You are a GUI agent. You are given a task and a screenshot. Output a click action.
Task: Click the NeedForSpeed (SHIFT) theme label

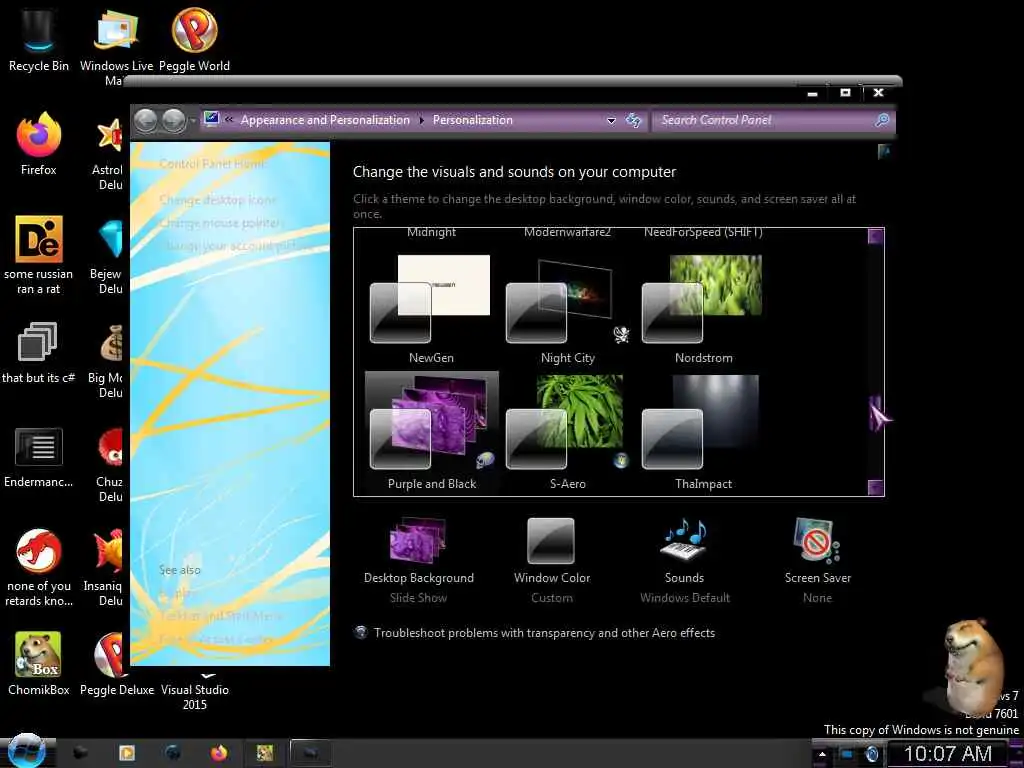point(703,232)
